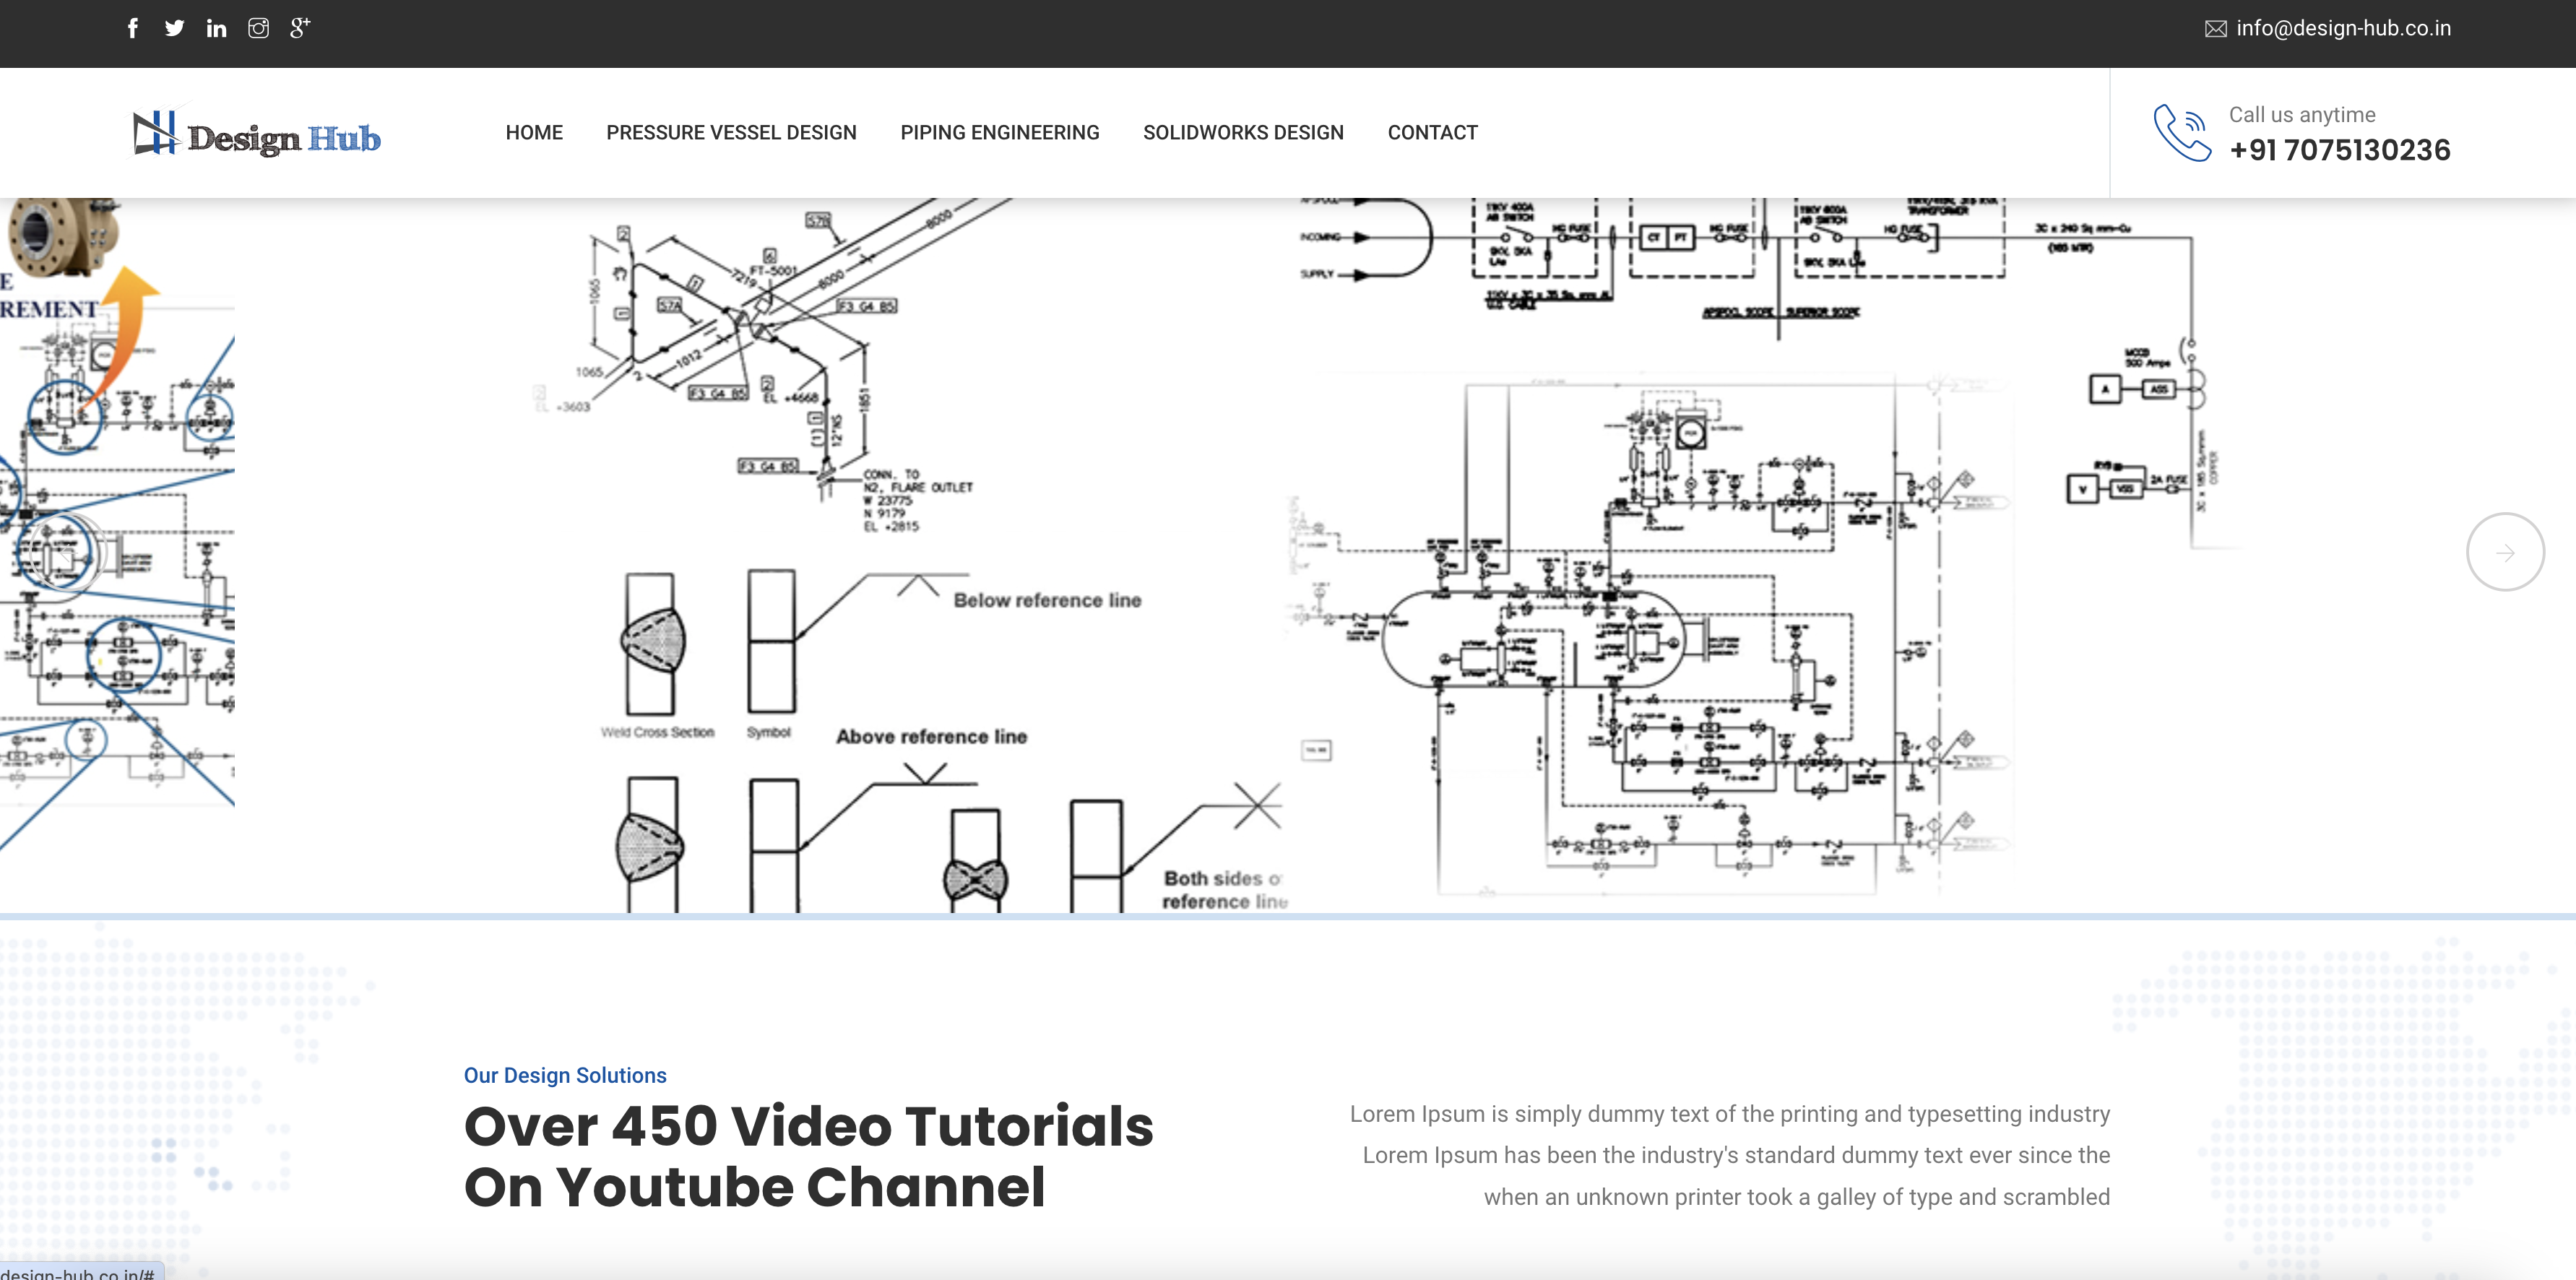Open the Google Plus icon

coord(300,28)
